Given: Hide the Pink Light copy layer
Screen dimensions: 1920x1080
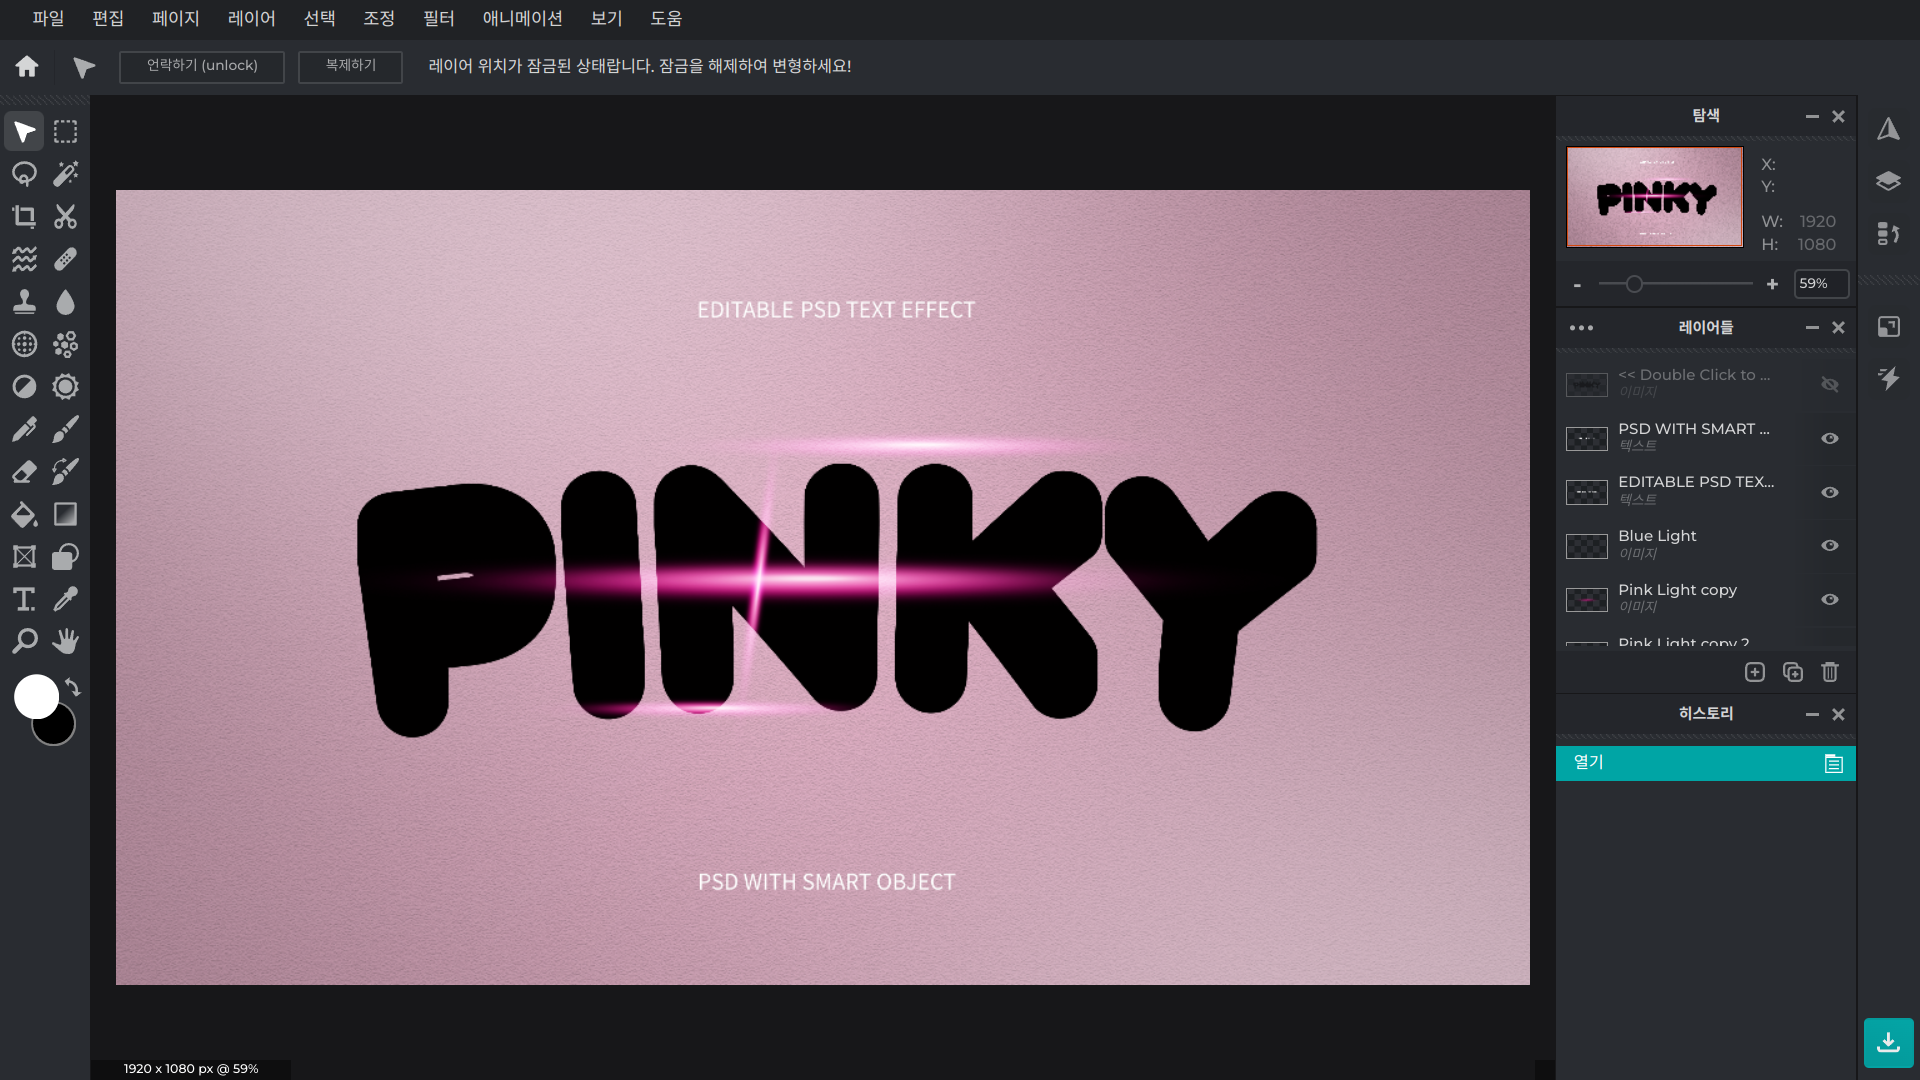Looking at the screenshot, I should point(1830,600).
